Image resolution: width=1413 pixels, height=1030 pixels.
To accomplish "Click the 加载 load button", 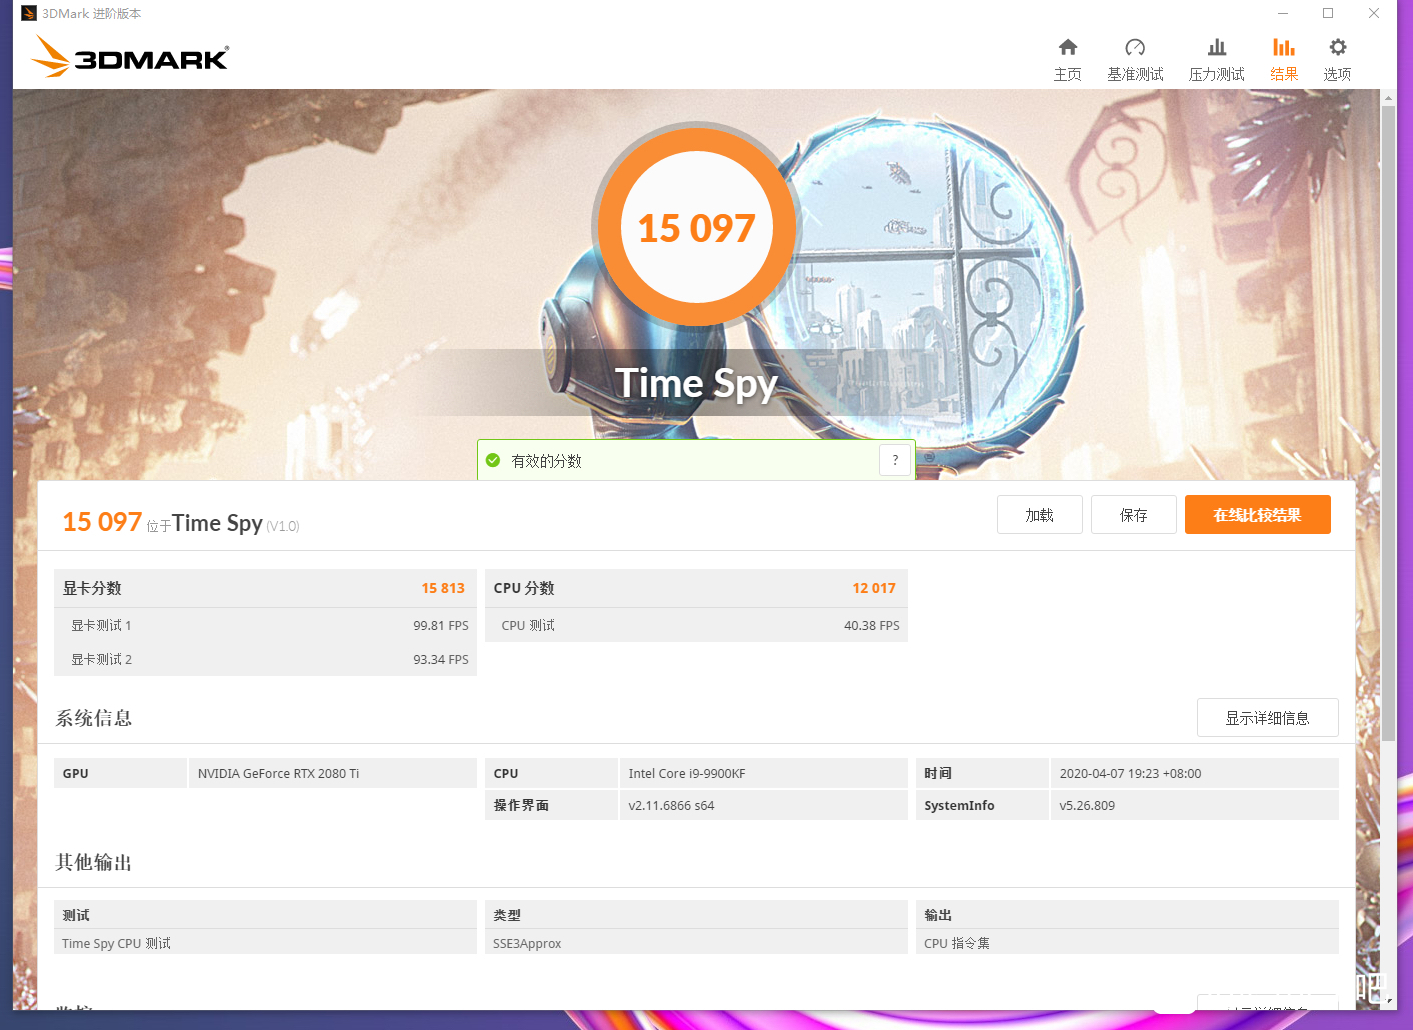I will tap(1040, 515).
